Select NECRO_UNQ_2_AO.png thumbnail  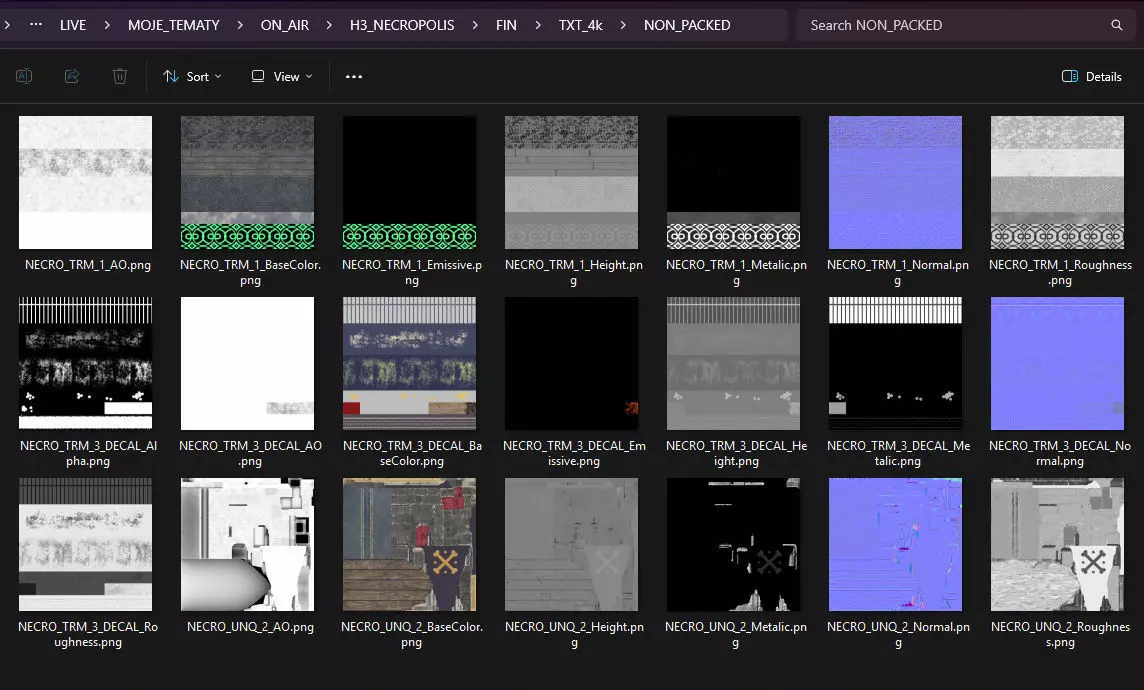coord(247,544)
